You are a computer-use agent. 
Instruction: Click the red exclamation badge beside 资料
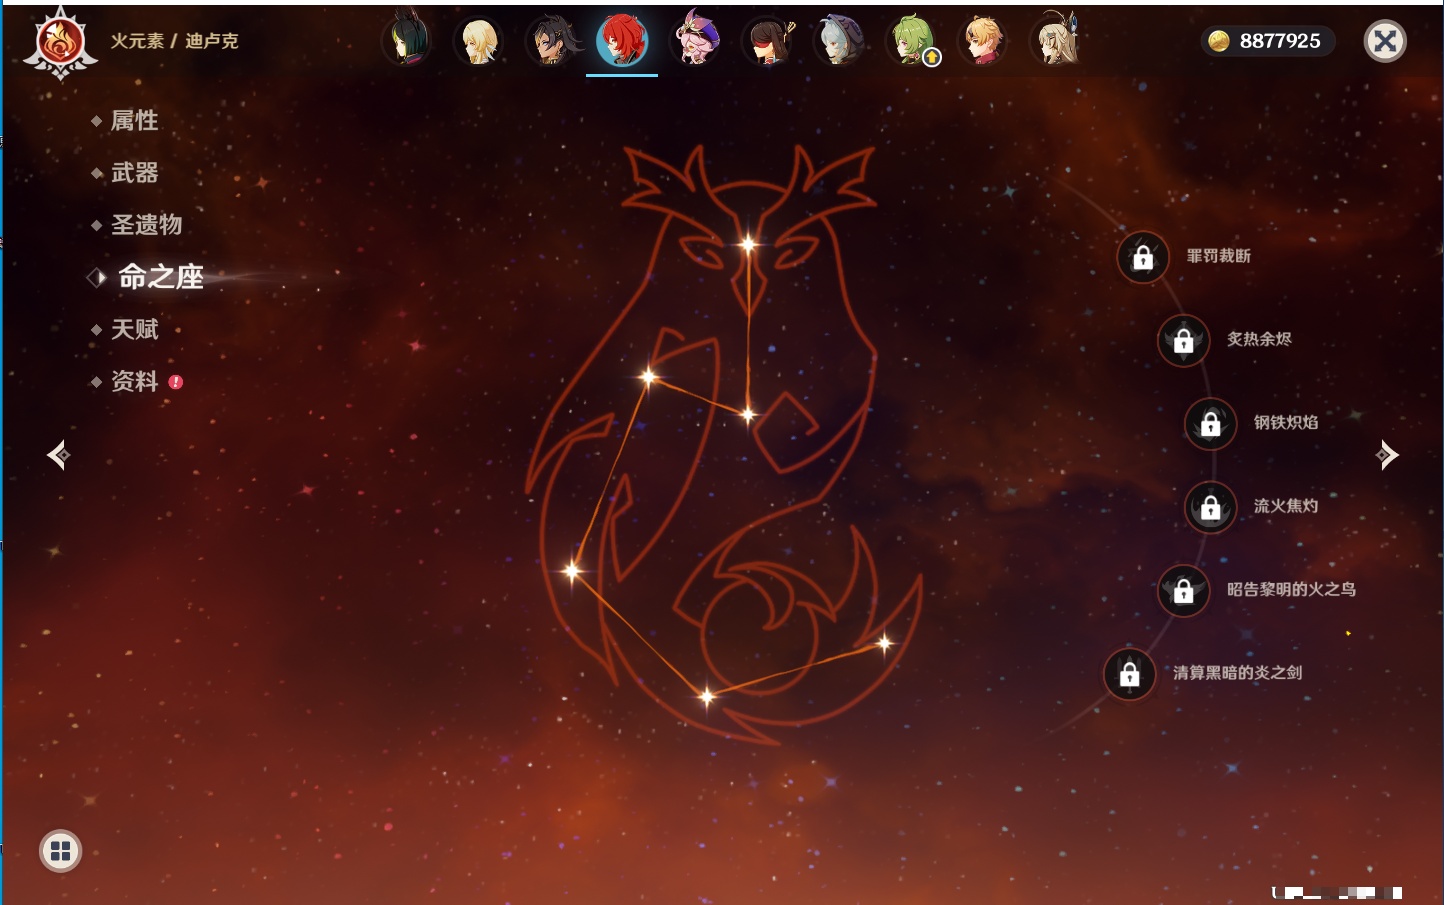(176, 382)
